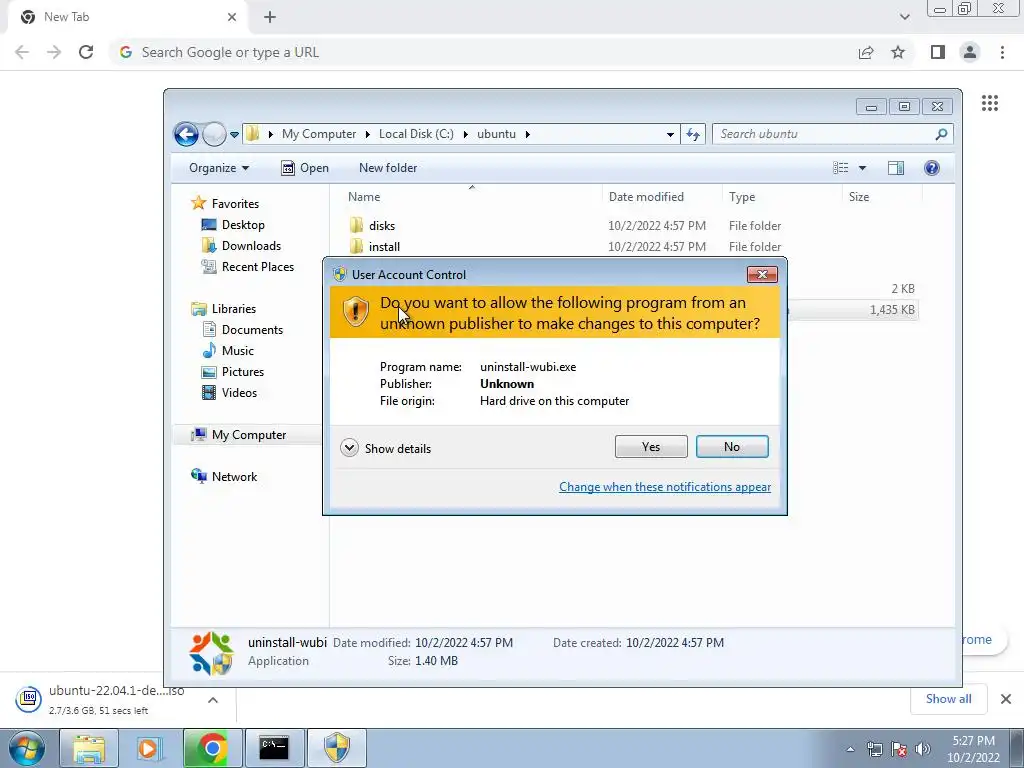Viewport: 1024px width, 768px height.
Task: Click the explorer Back arrow button
Action: 186,135
